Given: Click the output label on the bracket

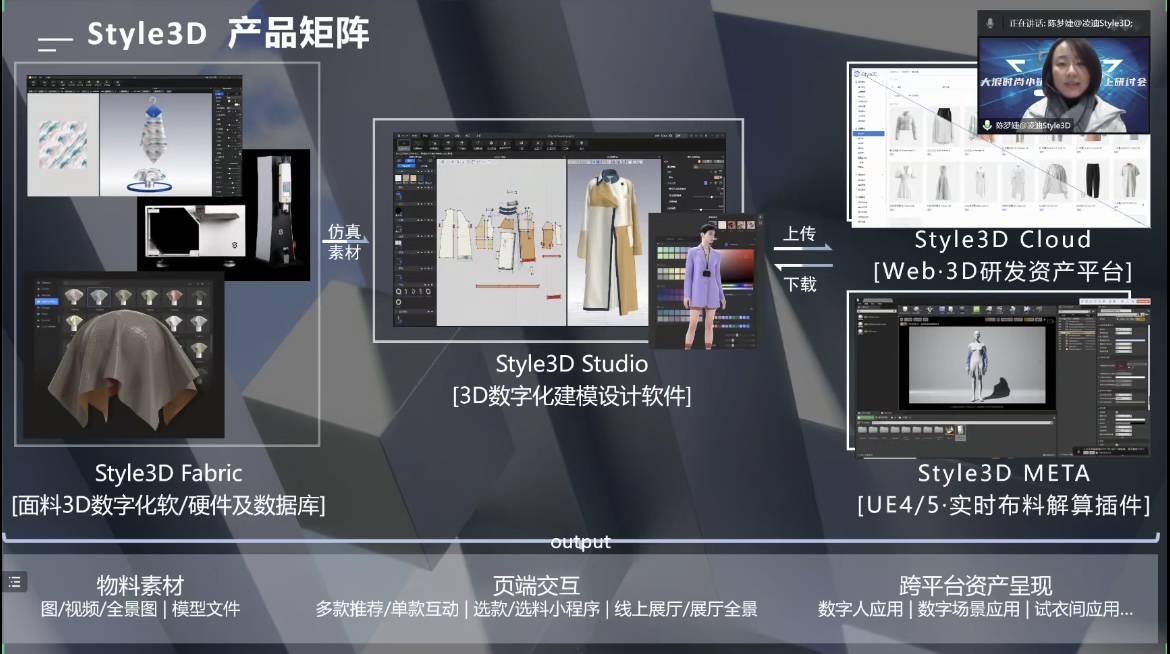Looking at the screenshot, I should pyautogui.click(x=581, y=542).
